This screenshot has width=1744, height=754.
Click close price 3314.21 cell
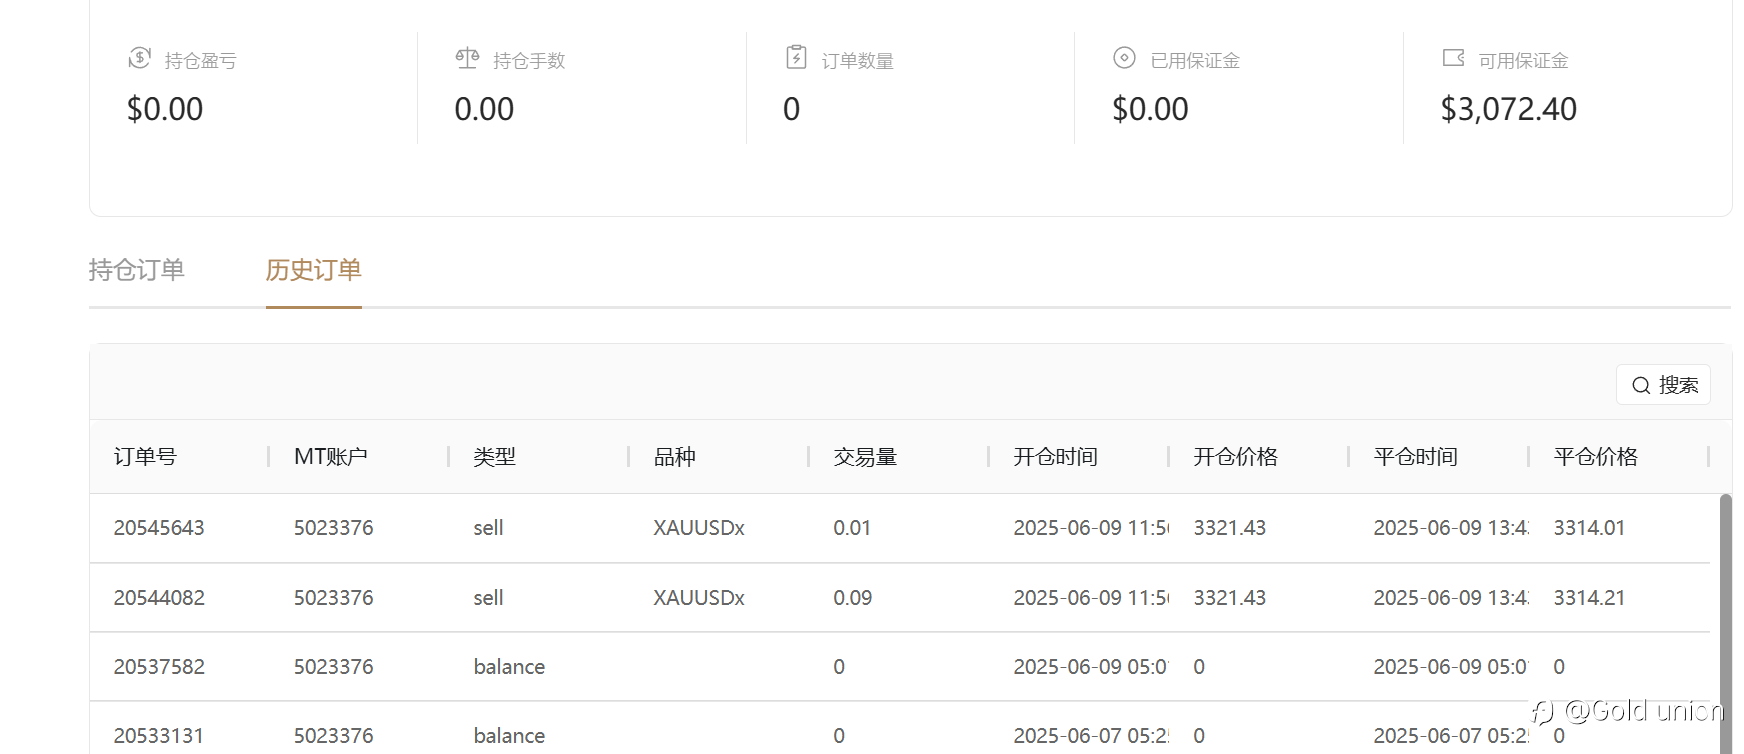[1589, 598]
